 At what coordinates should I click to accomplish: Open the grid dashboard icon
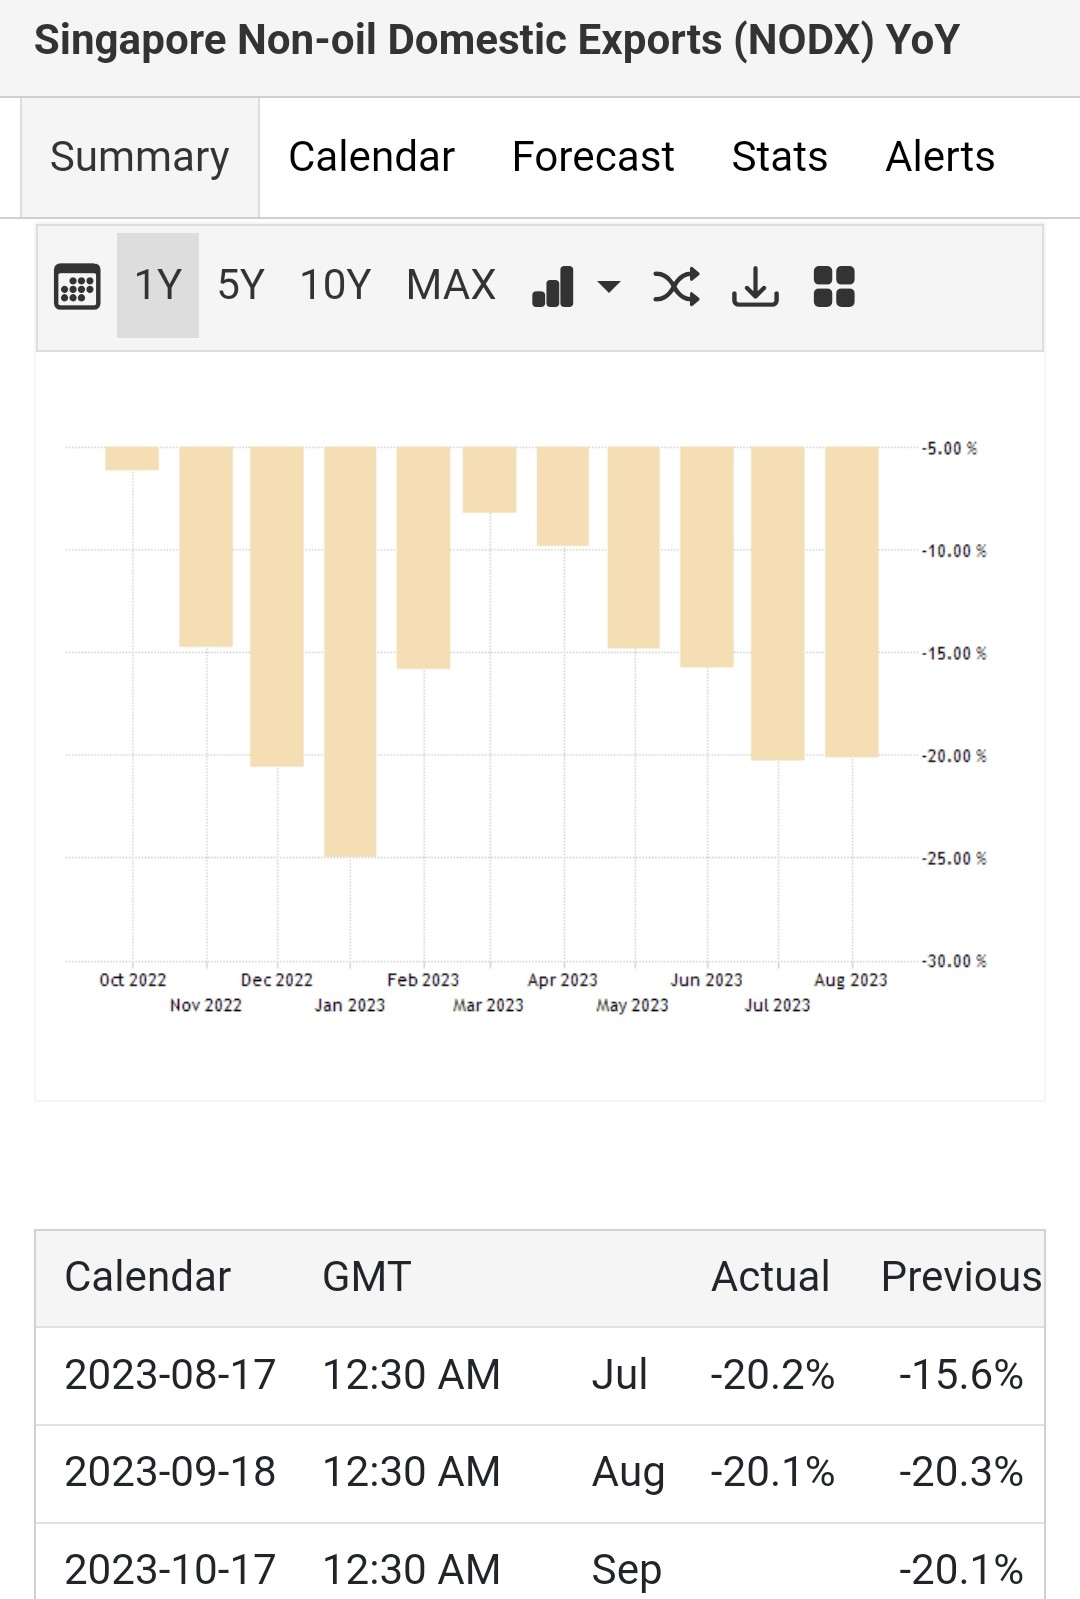[834, 287]
